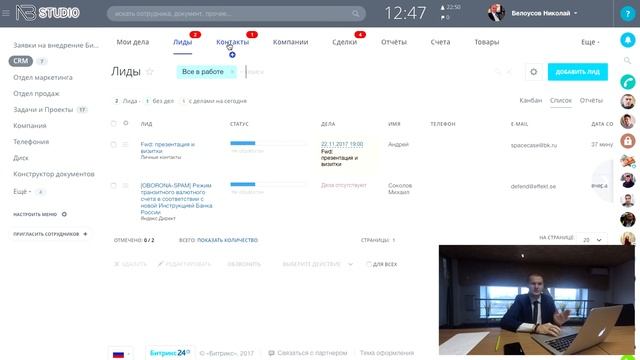
Task: Open the per-page count dropdown
Action: tap(592, 240)
